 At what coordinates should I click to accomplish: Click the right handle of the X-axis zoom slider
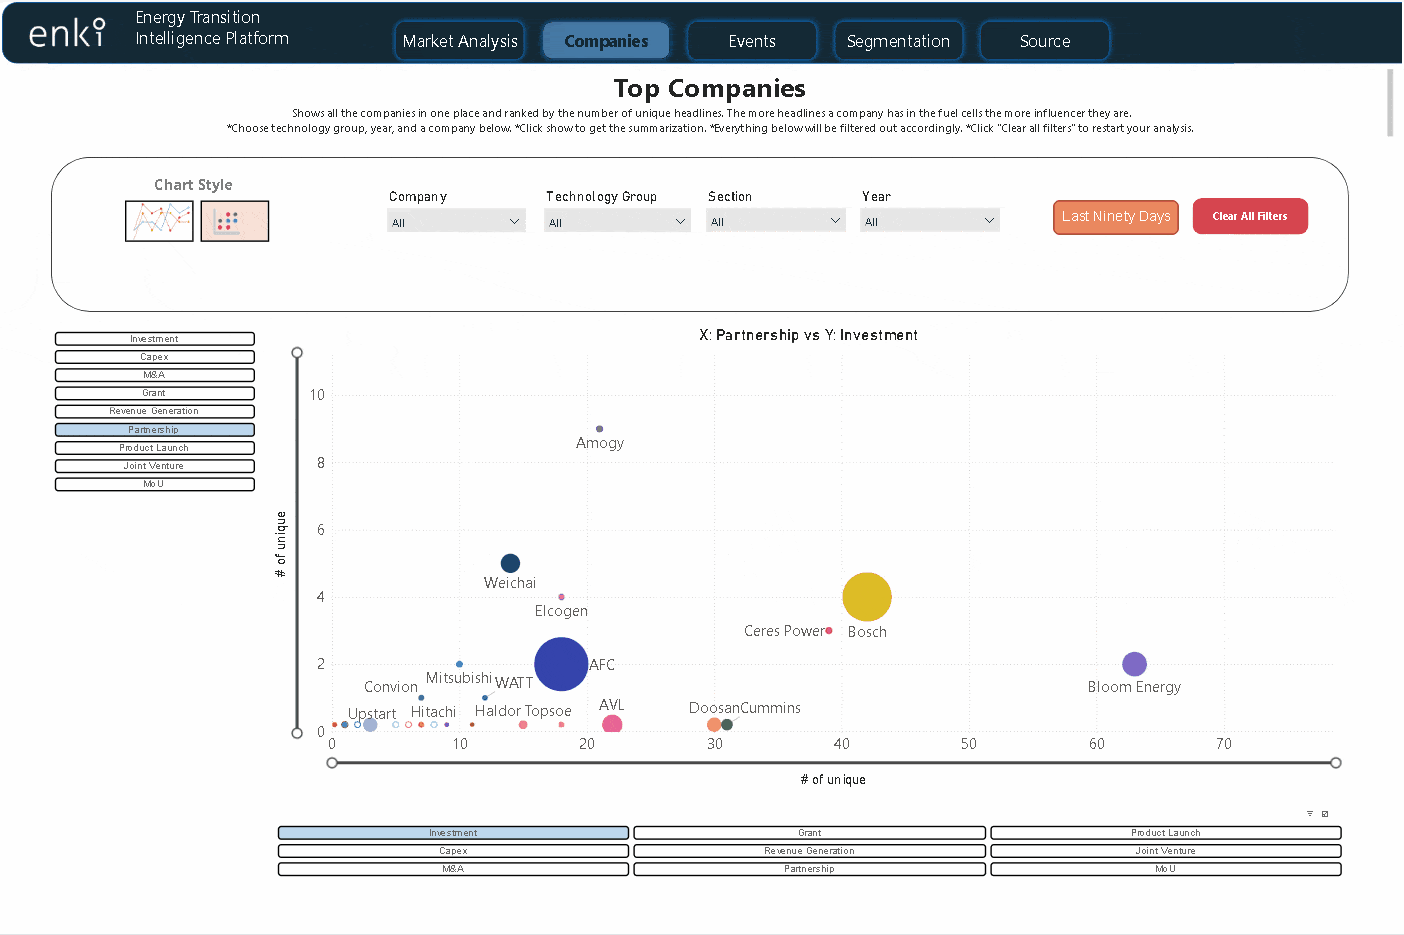[1335, 763]
